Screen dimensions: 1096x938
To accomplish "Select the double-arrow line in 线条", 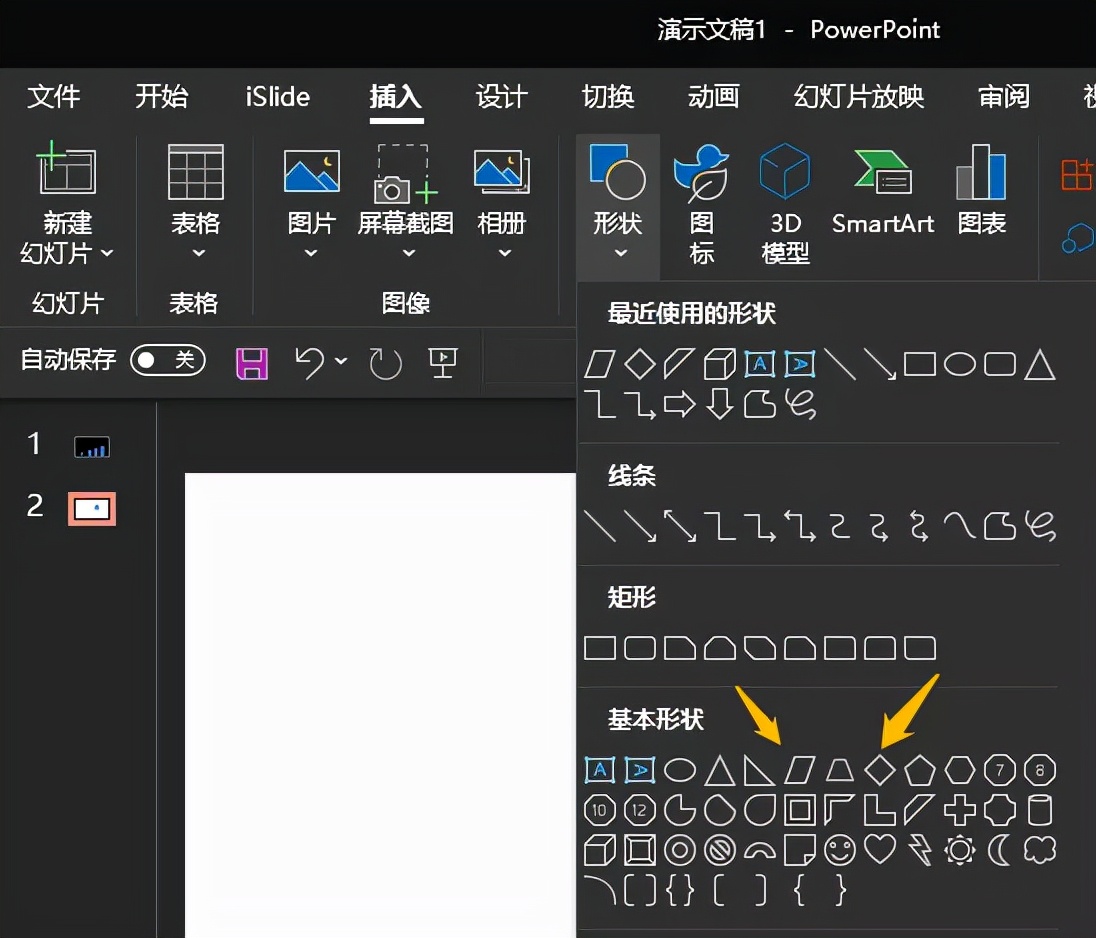I will click(x=679, y=526).
